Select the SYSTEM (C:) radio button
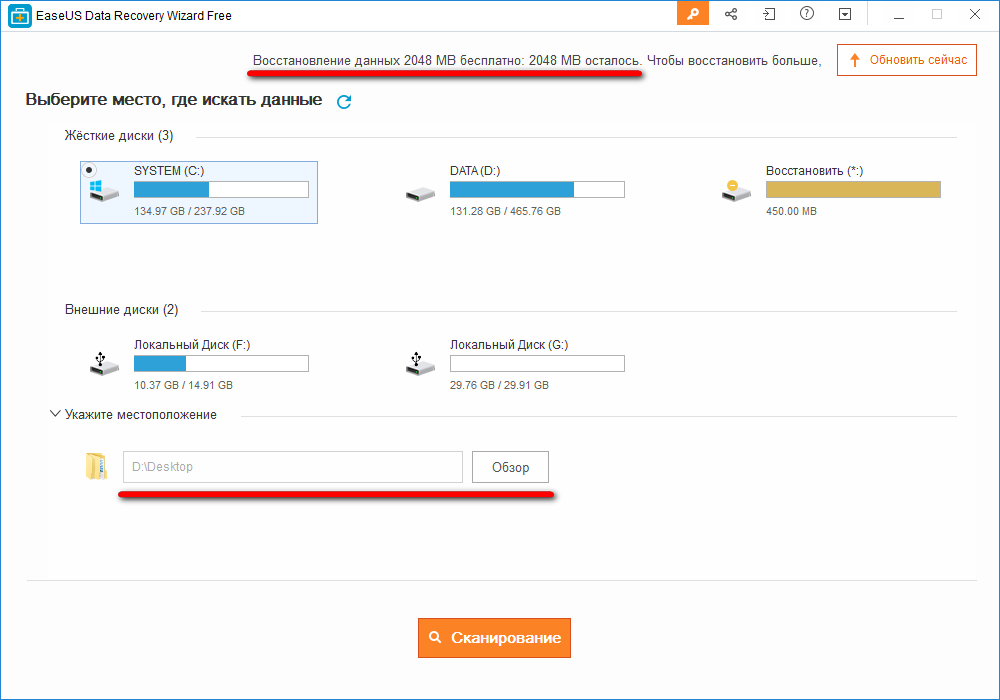 point(89,170)
